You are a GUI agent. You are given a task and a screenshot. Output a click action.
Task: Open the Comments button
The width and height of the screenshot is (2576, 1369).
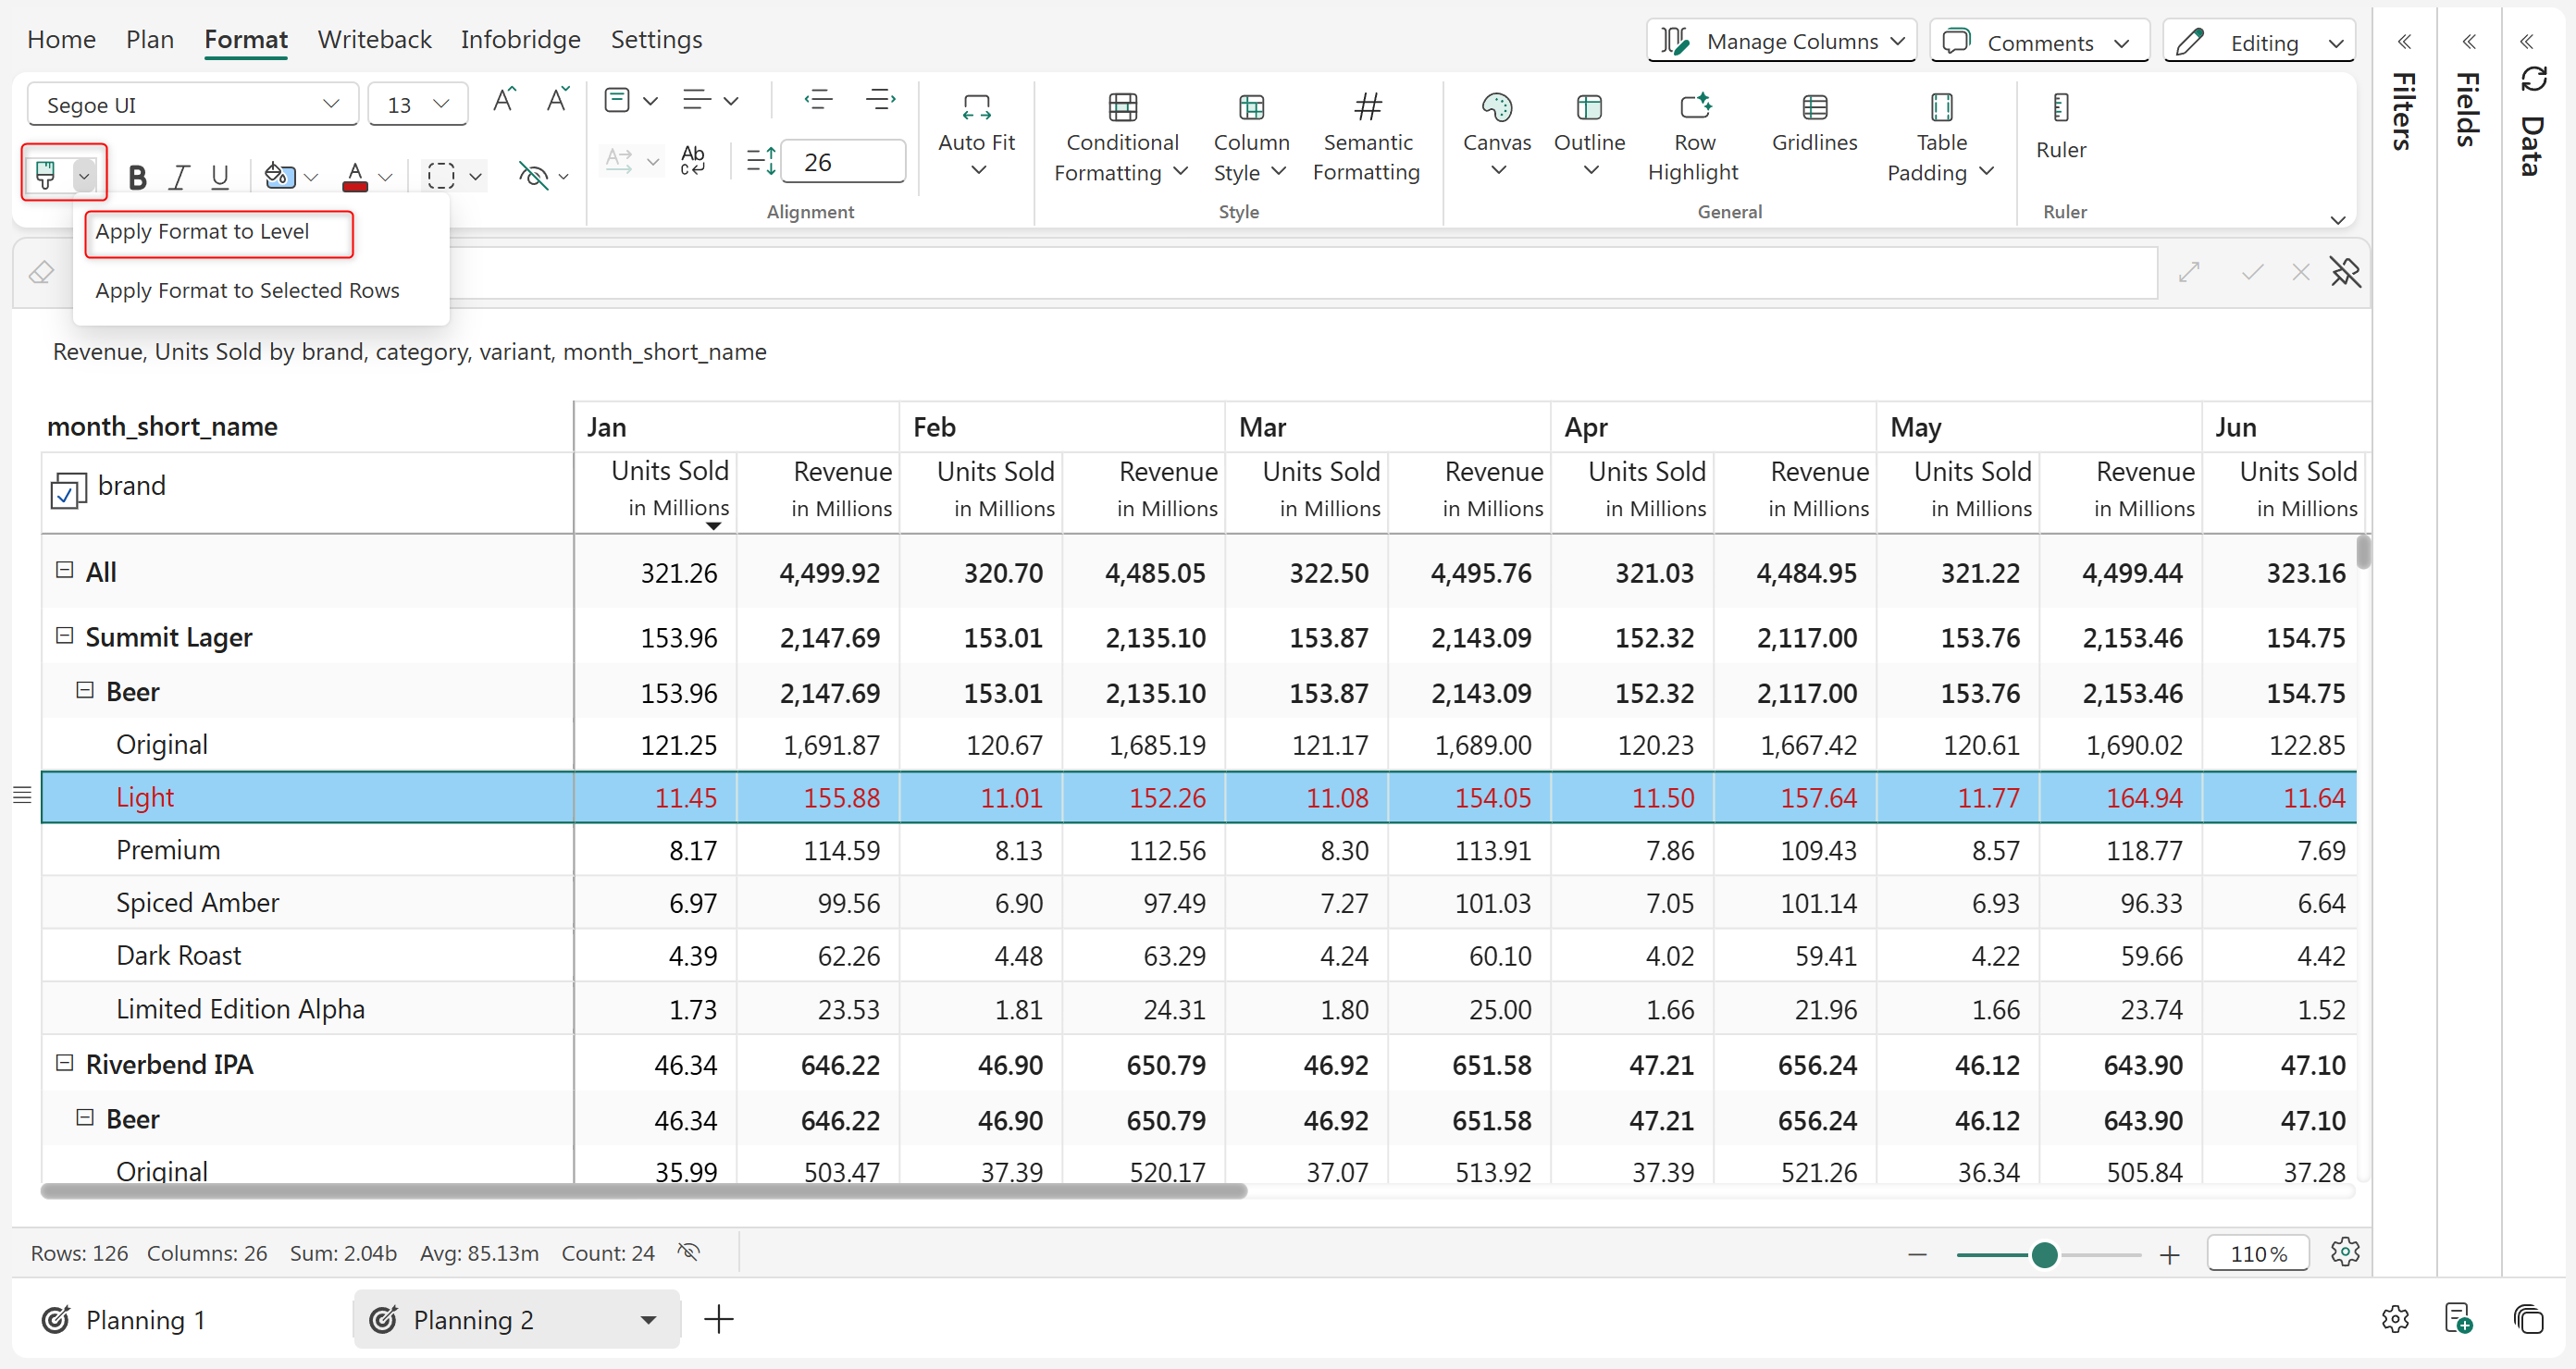pyautogui.click(x=2038, y=42)
